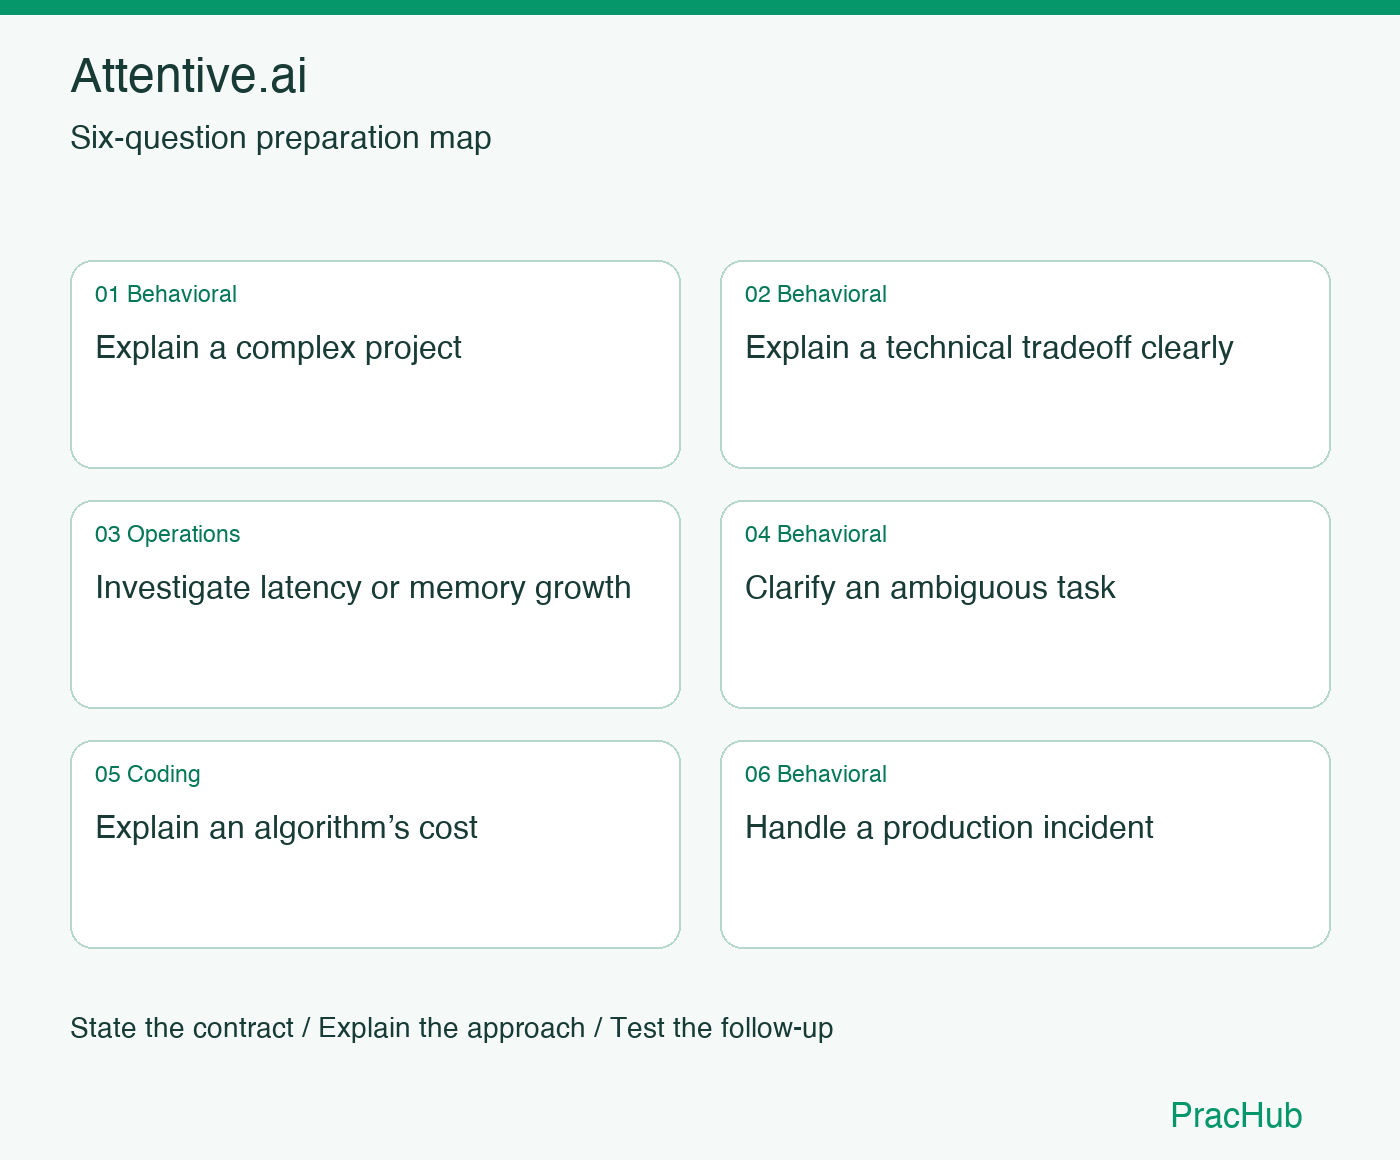Click the Attentive.ai heading
The image size is (1400, 1160).
point(189,76)
